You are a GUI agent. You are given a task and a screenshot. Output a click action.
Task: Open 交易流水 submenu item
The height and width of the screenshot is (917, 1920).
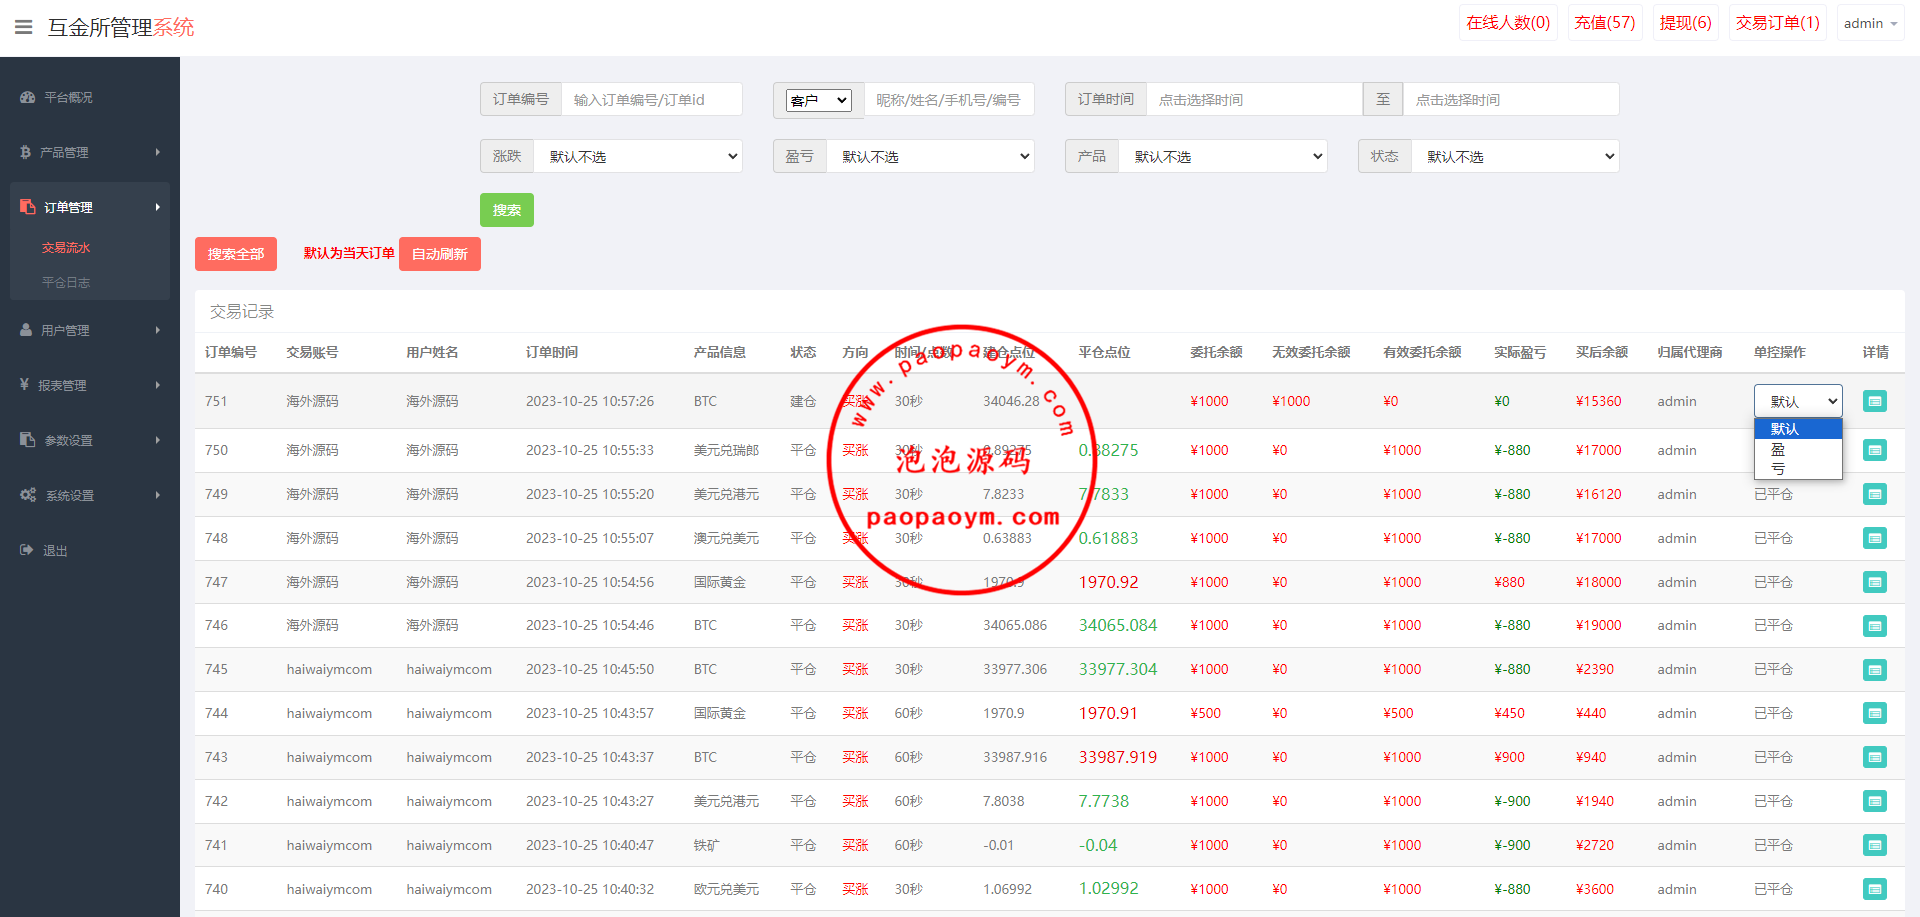(x=66, y=248)
